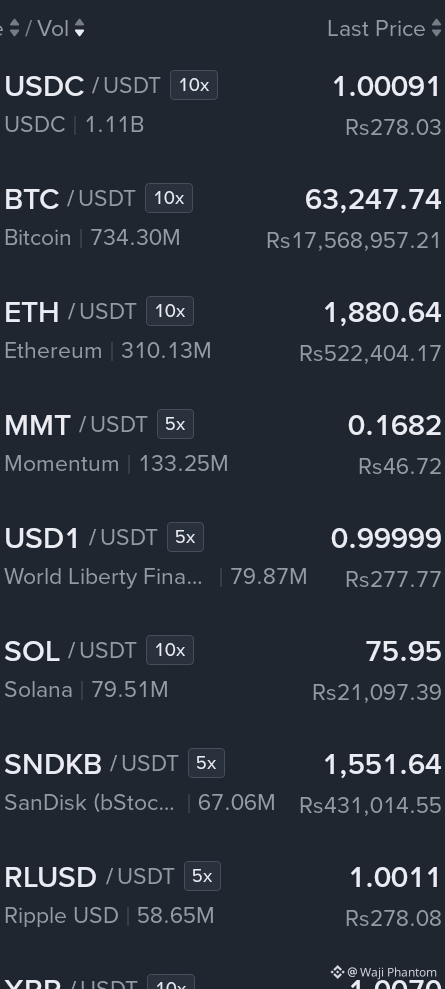The width and height of the screenshot is (445, 989).
Task: Select the RLUSD Ripple USD row
Action: [x=222, y=895]
